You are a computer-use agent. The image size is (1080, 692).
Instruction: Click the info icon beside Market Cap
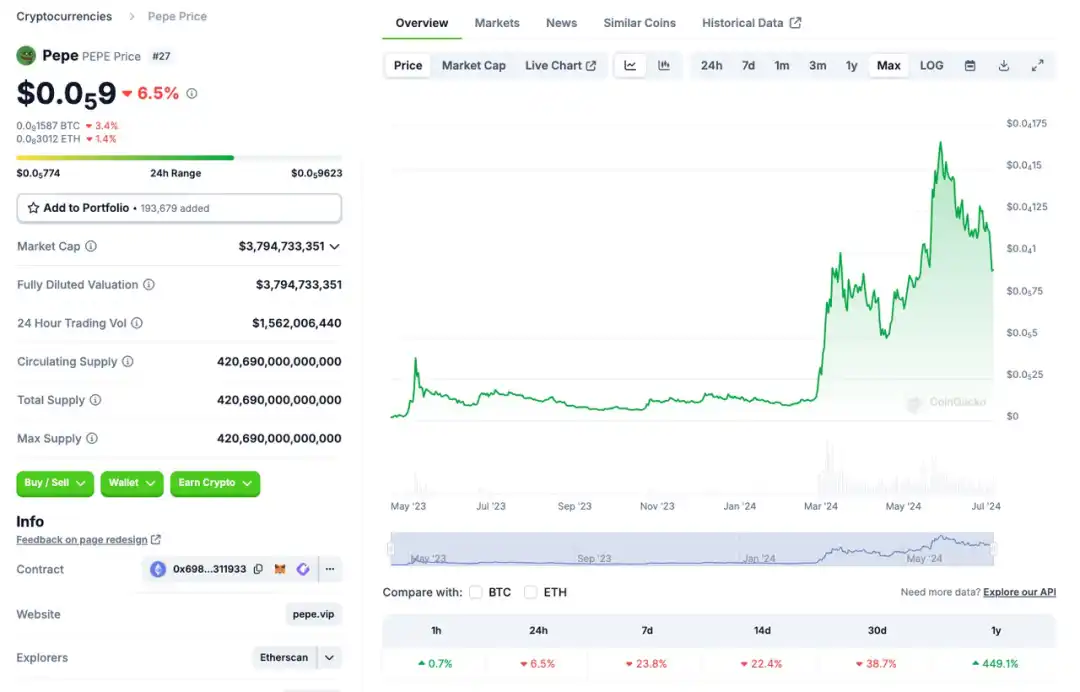(x=91, y=246)
